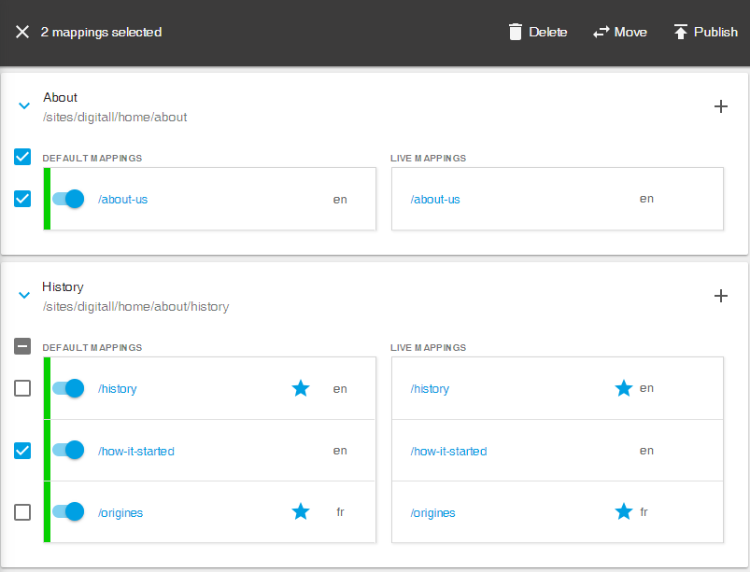Click 'Default Mappings' heading in About section
Viewport: 750px width, 572px height.
click(x=92, y=158)
